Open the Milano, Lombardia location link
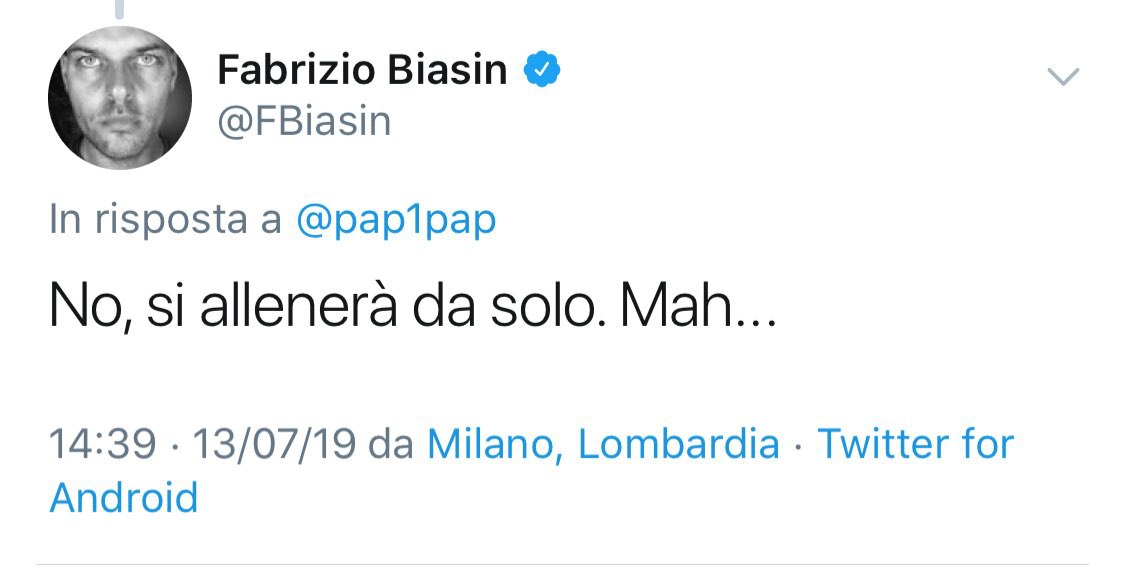The image size is (1125, 584). click(603, 444)
